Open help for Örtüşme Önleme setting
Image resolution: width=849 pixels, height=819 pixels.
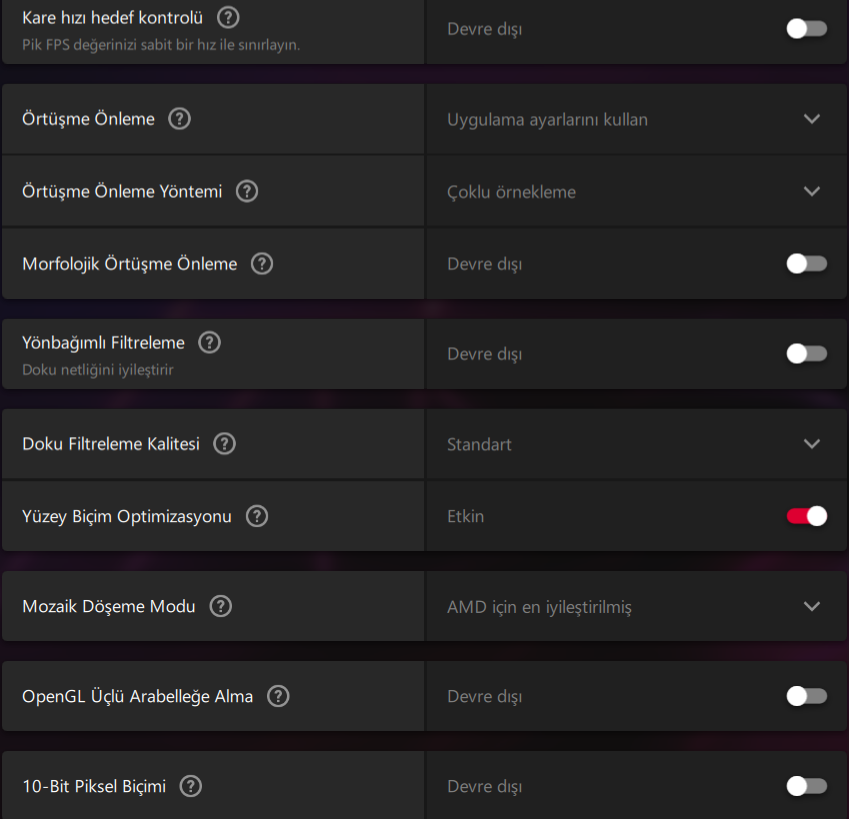click(x=179, y=119)
